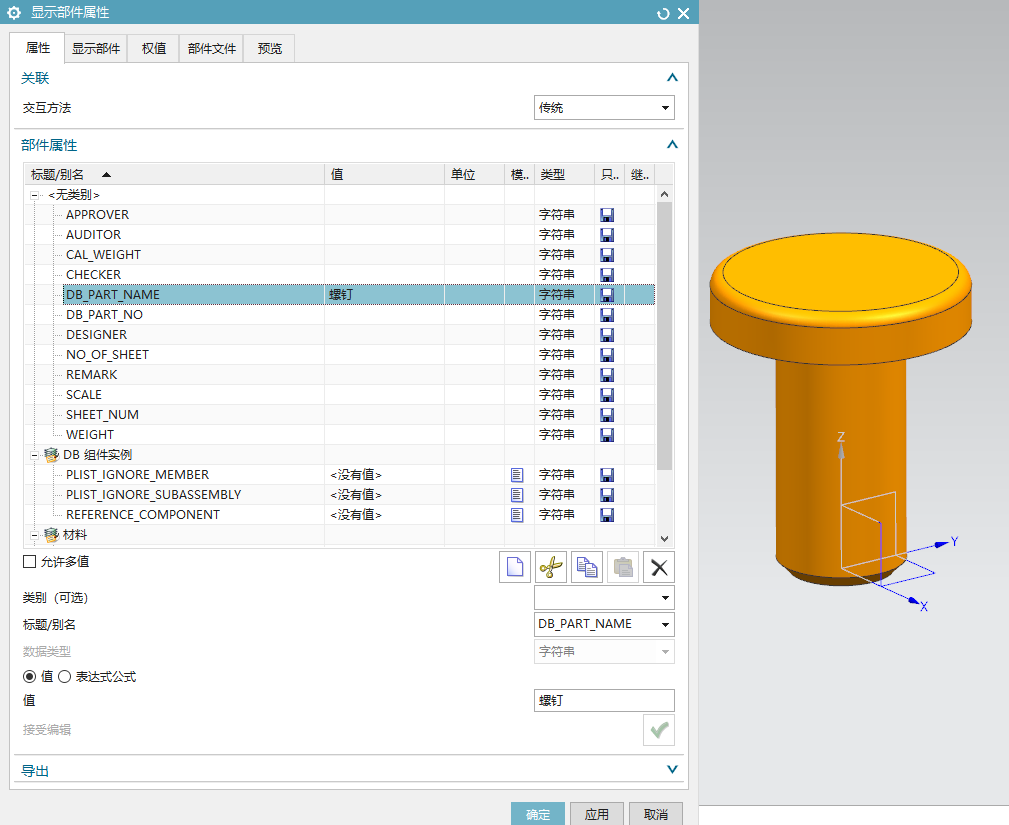The image size is (1009, 825).
Task: Click the 类型 column header
Action: (564, 174)
